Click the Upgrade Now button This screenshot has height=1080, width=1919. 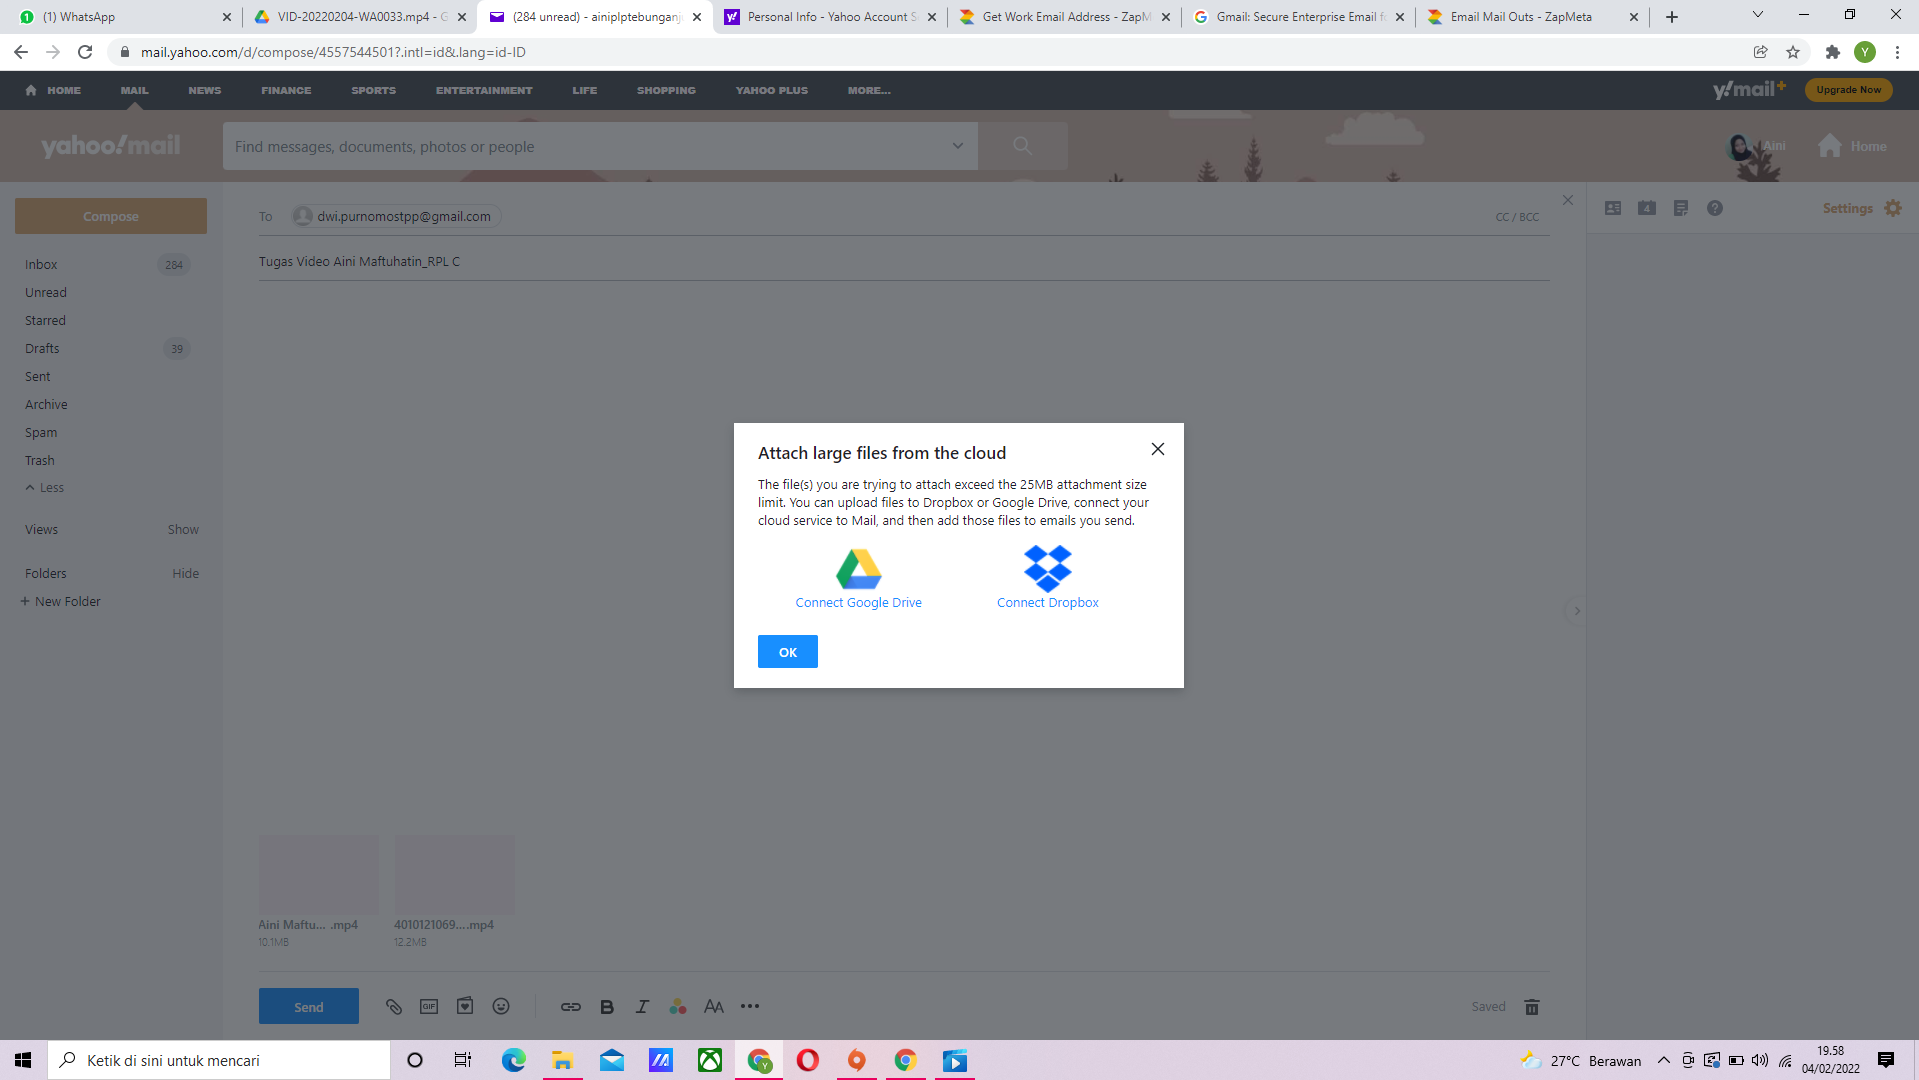click(x=1848, y=90)
